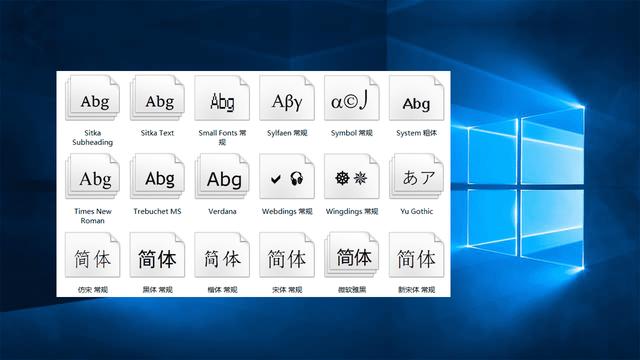Open the Sitka Subheading font icon
640x360 pixels.
pos(93,98)
